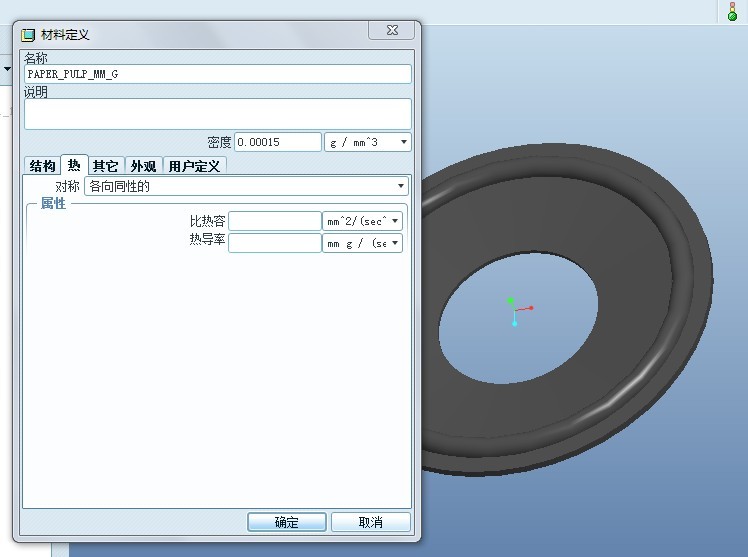Switch to the 结构 tab
This screenshot has height=557, width=748.
[42, 166]
